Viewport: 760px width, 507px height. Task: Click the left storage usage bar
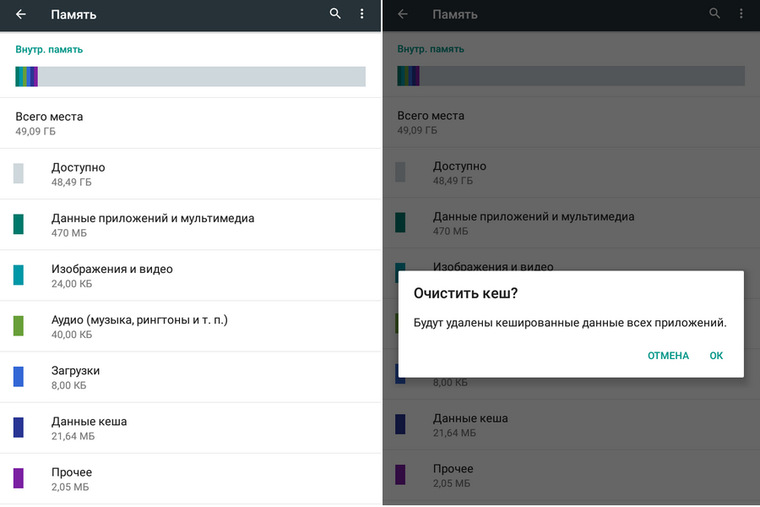[190, 77]
